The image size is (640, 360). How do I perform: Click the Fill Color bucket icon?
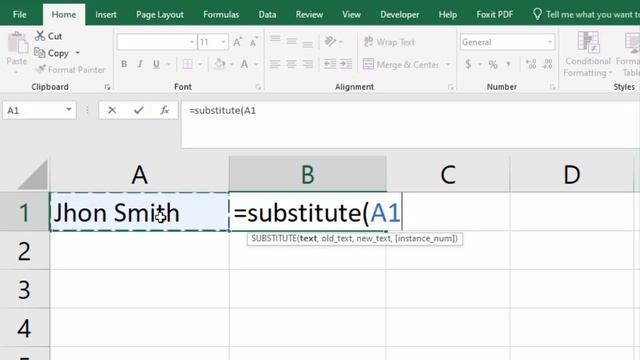coord(220,64)
